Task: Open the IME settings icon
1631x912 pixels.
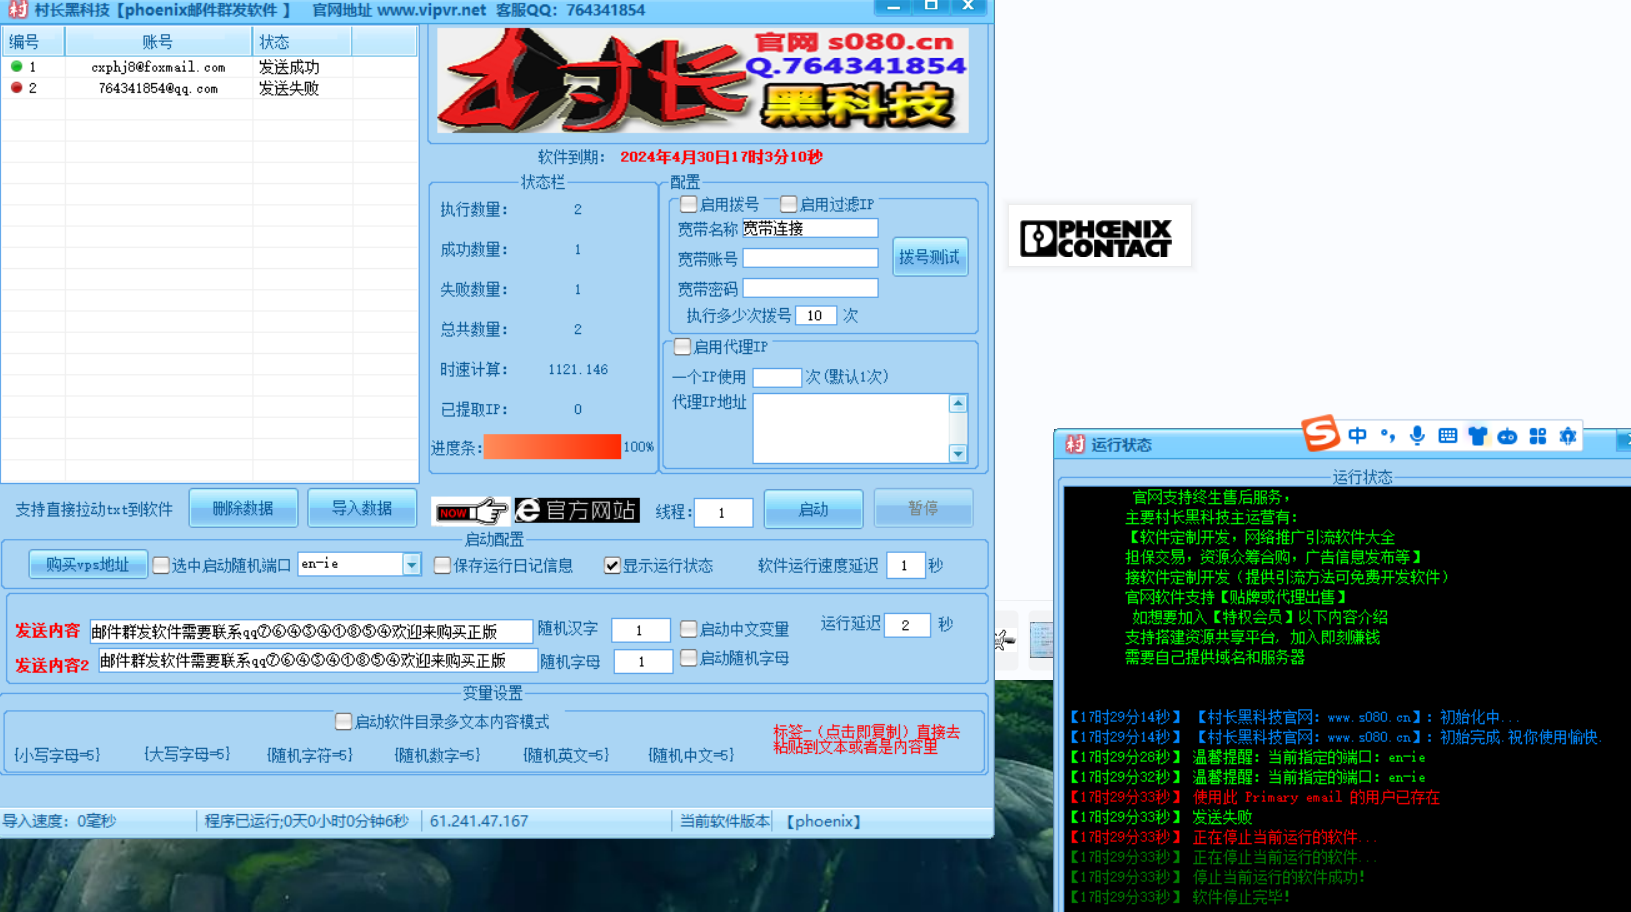Action: click(1568, 436)
